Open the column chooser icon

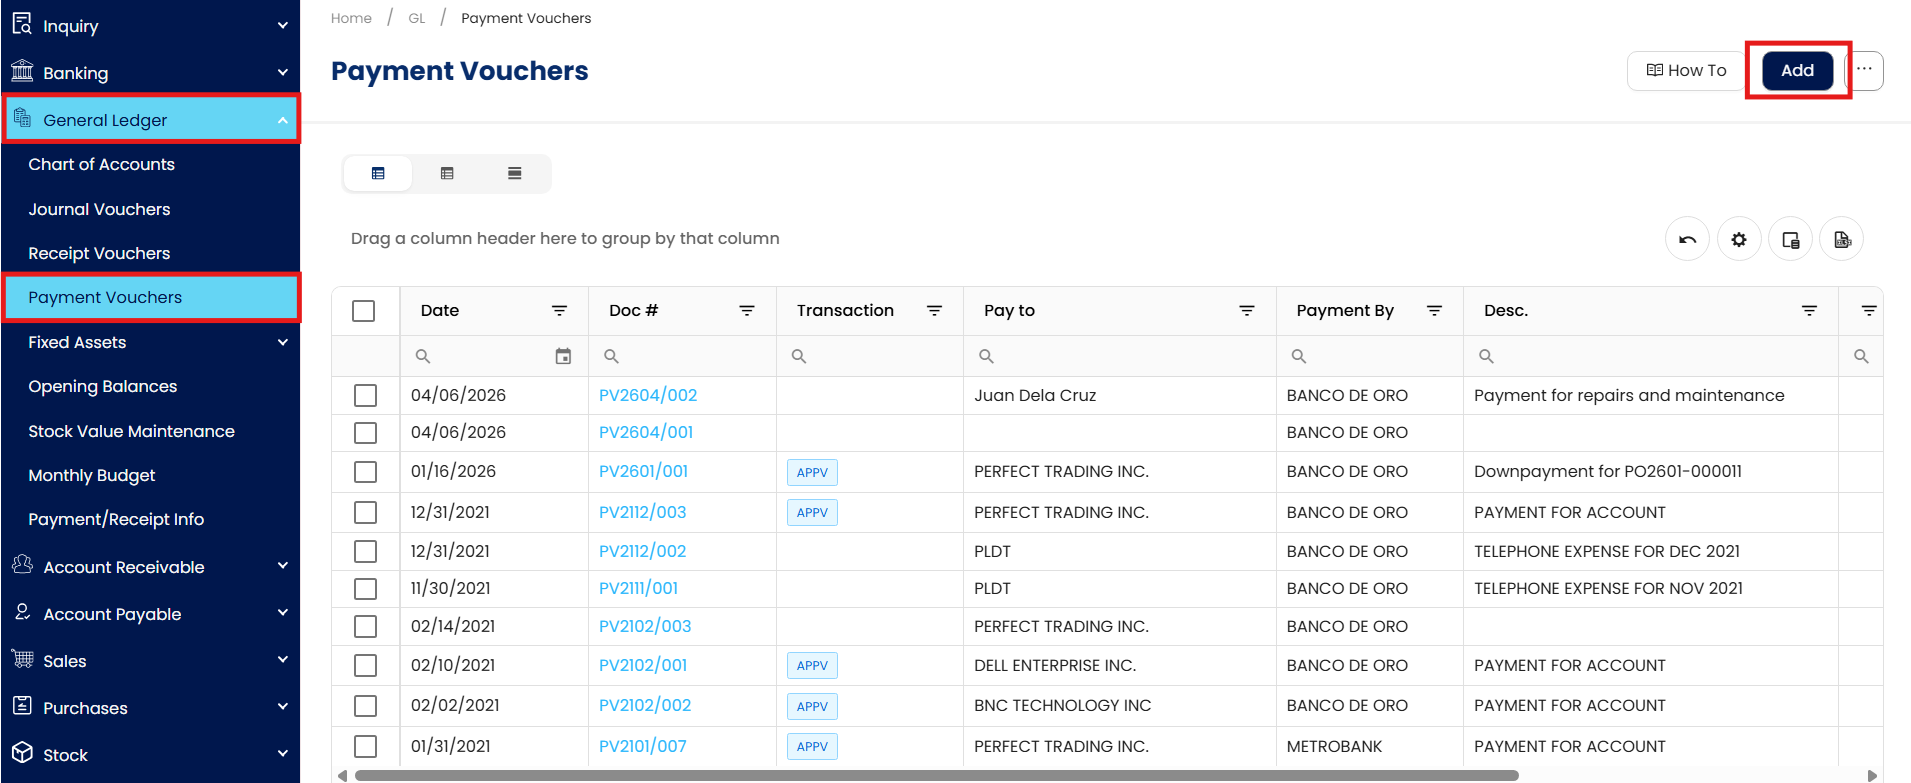point(1790,239)
